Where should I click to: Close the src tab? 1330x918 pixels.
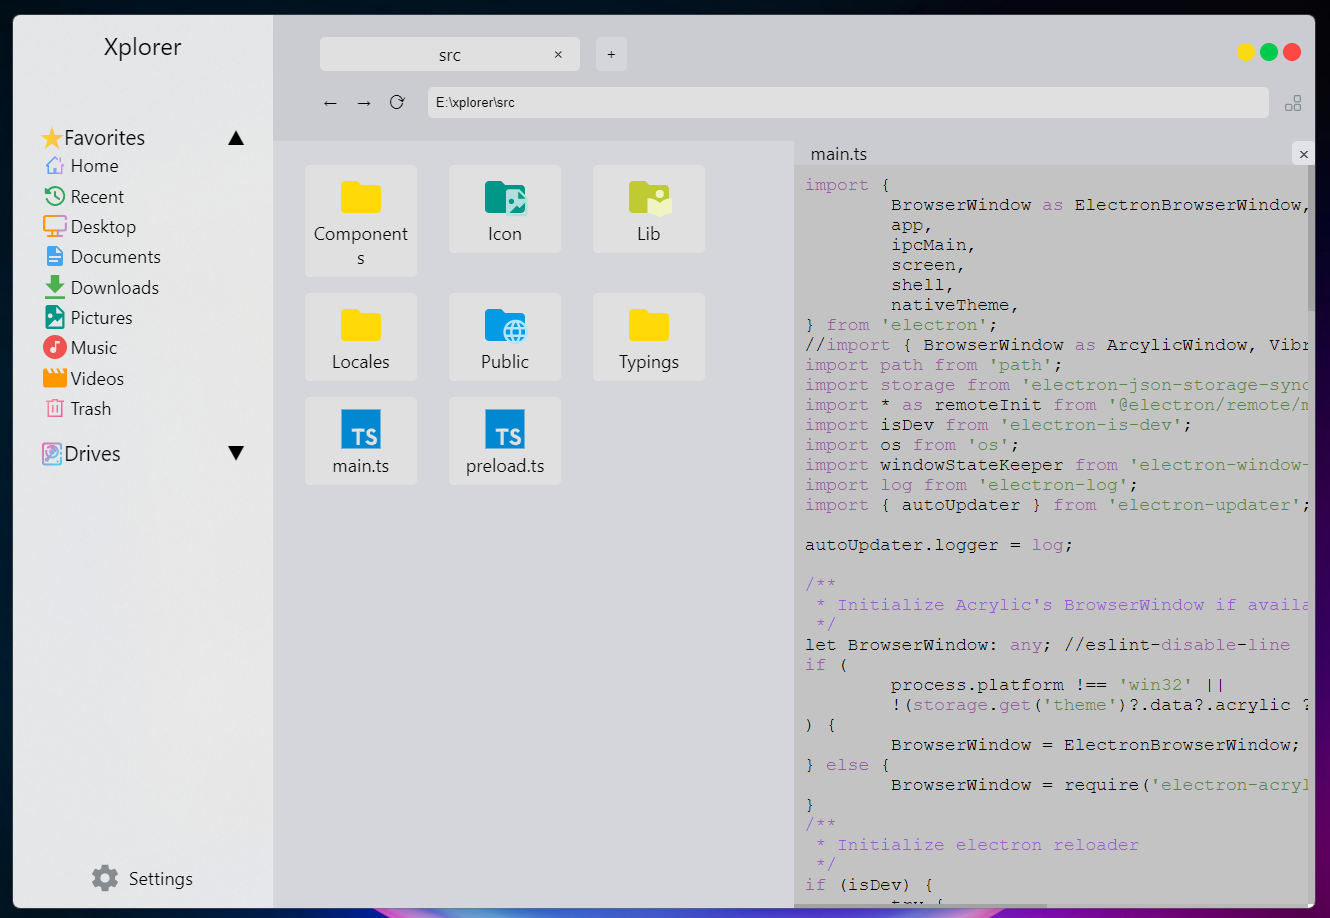(x=558, y=55)
